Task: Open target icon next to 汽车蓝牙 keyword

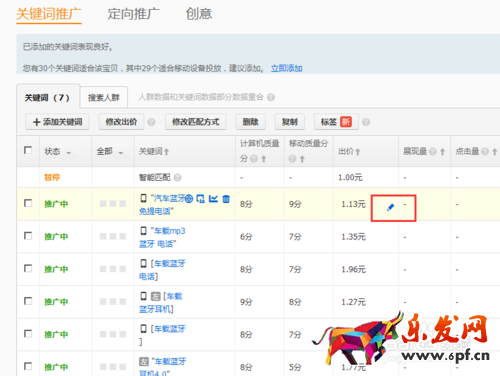Action: (189, 199)
